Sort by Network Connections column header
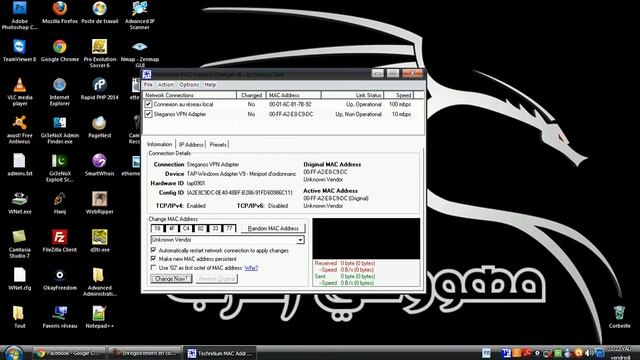 [x=190, y=95]
